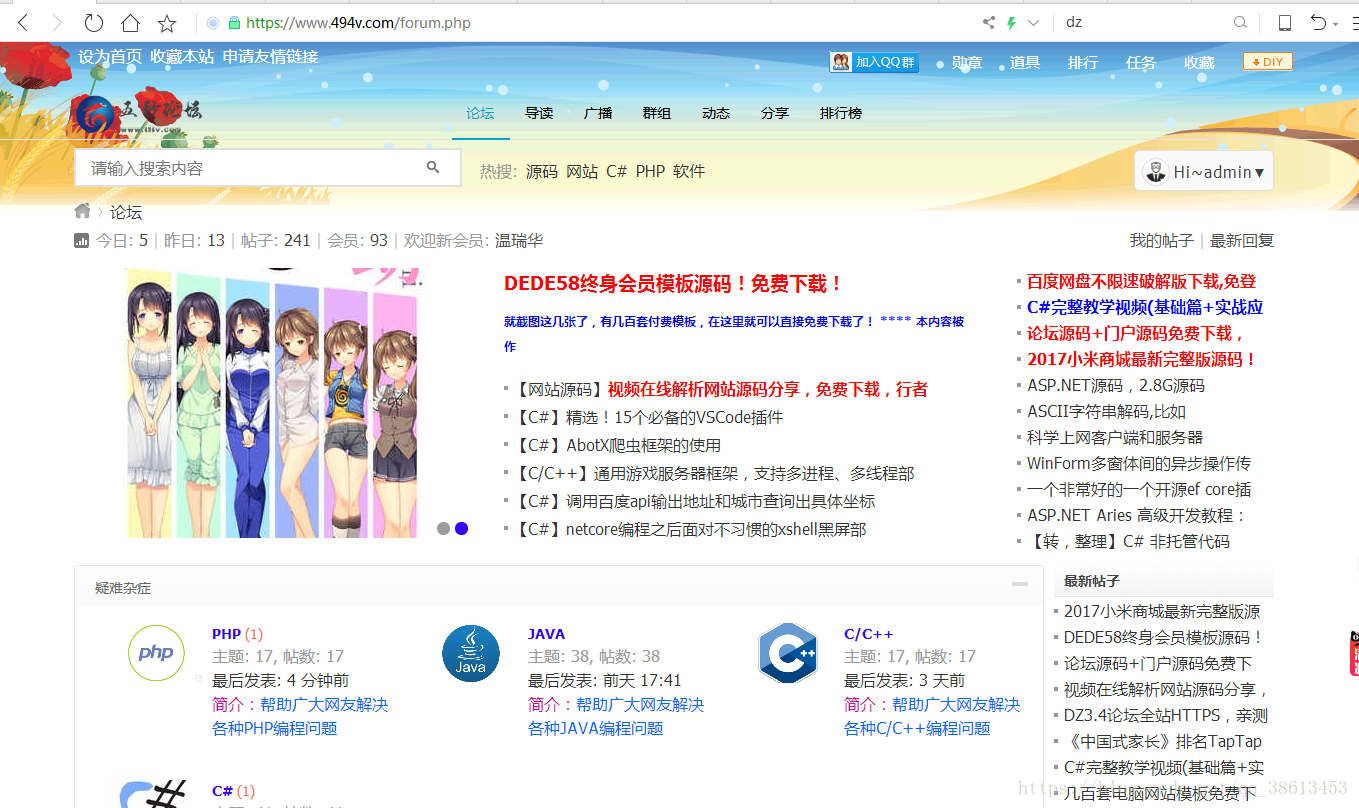Select the 论坛 navigation tab

480,113
